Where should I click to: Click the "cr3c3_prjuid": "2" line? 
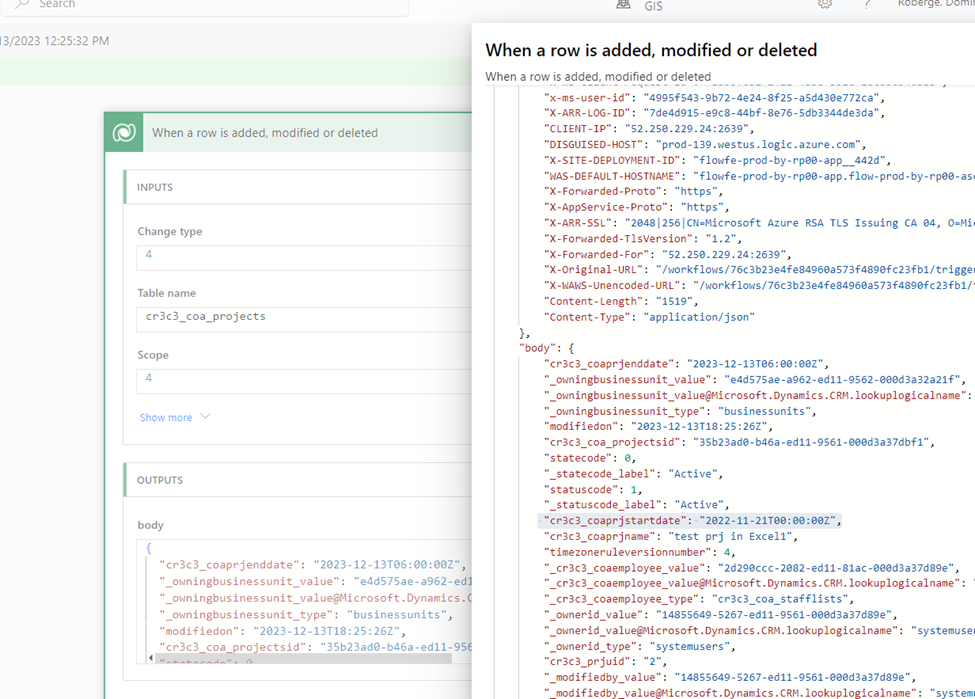[x=606, y=661]
